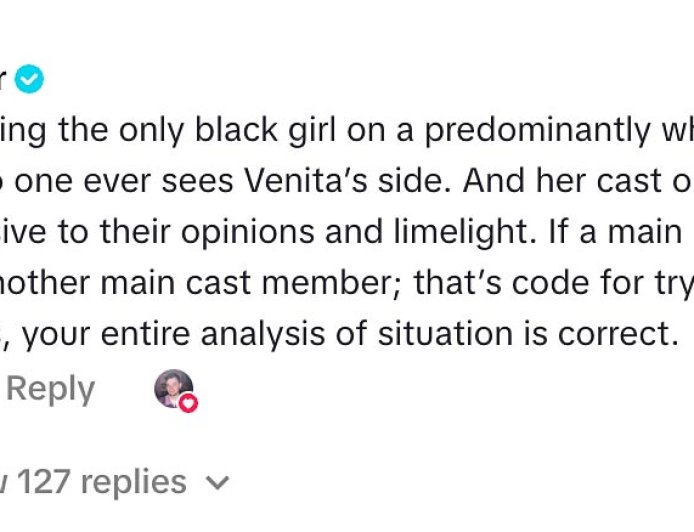Viewport: 694px width, 532px height.
Task: Click the number "127" in replies count
Action: [x=44, y=482]
